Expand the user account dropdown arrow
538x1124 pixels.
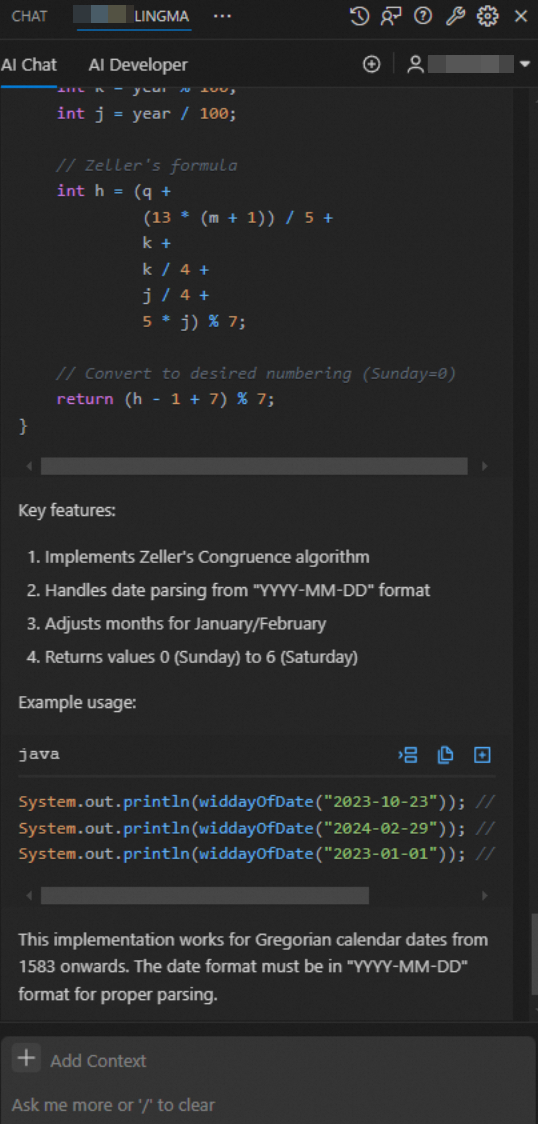(x=524, y=65)
